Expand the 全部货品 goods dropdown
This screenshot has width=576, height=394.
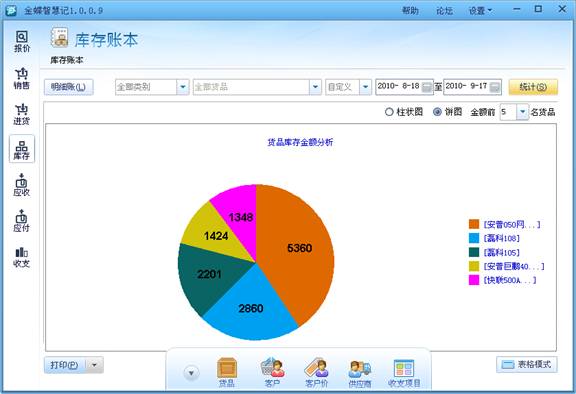point(315,87)
